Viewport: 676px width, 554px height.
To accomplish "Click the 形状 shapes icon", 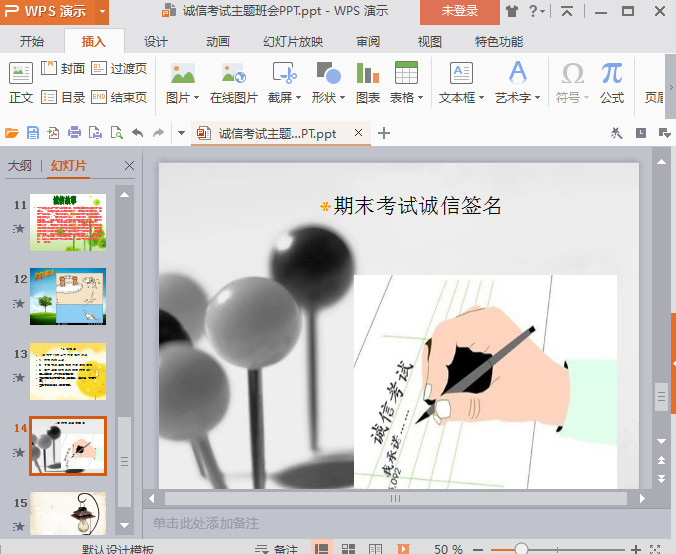I will click(x=329, y=73).
